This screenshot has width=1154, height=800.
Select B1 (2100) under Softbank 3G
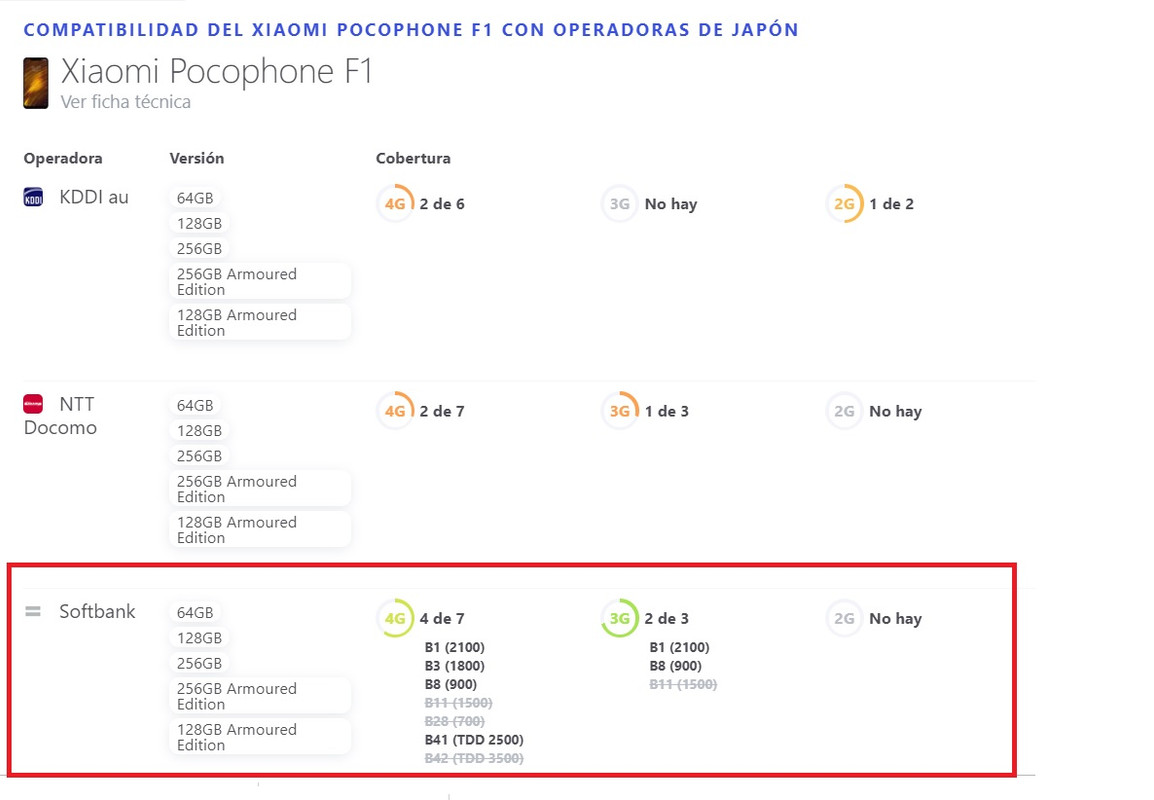click(x=679, y=648)
